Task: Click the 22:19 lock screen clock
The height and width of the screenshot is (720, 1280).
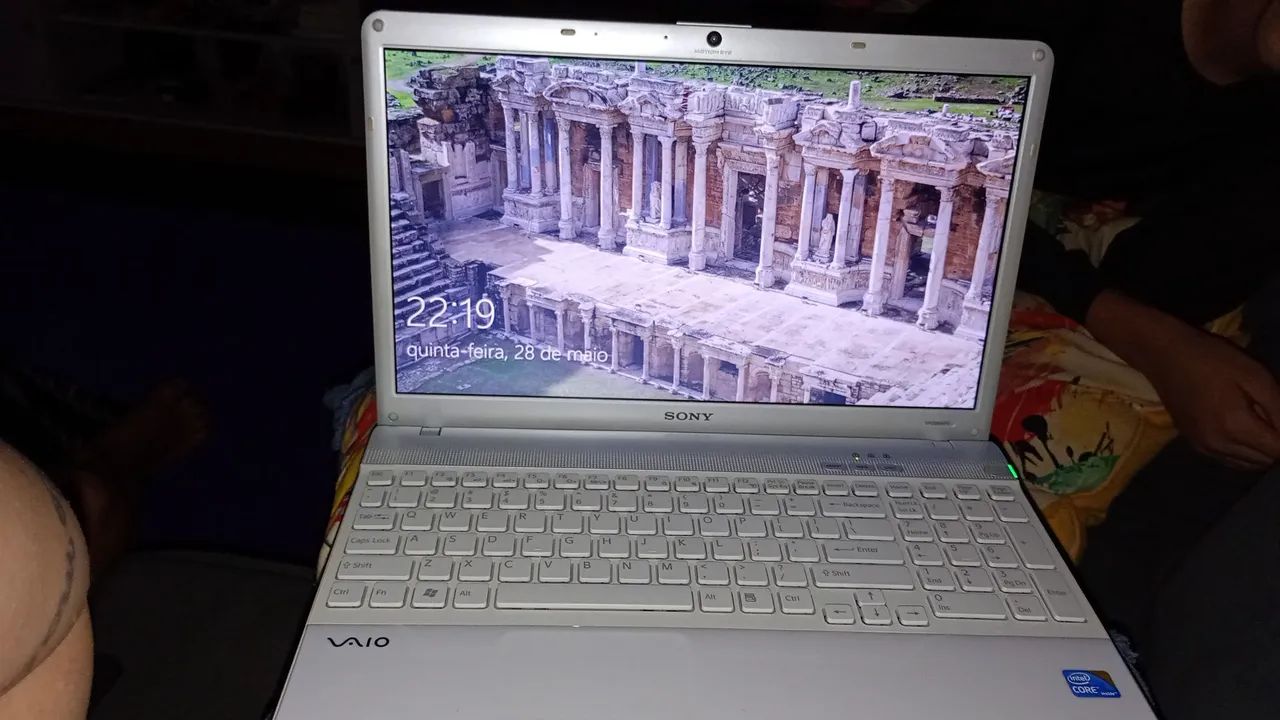Action: [450, 314]
